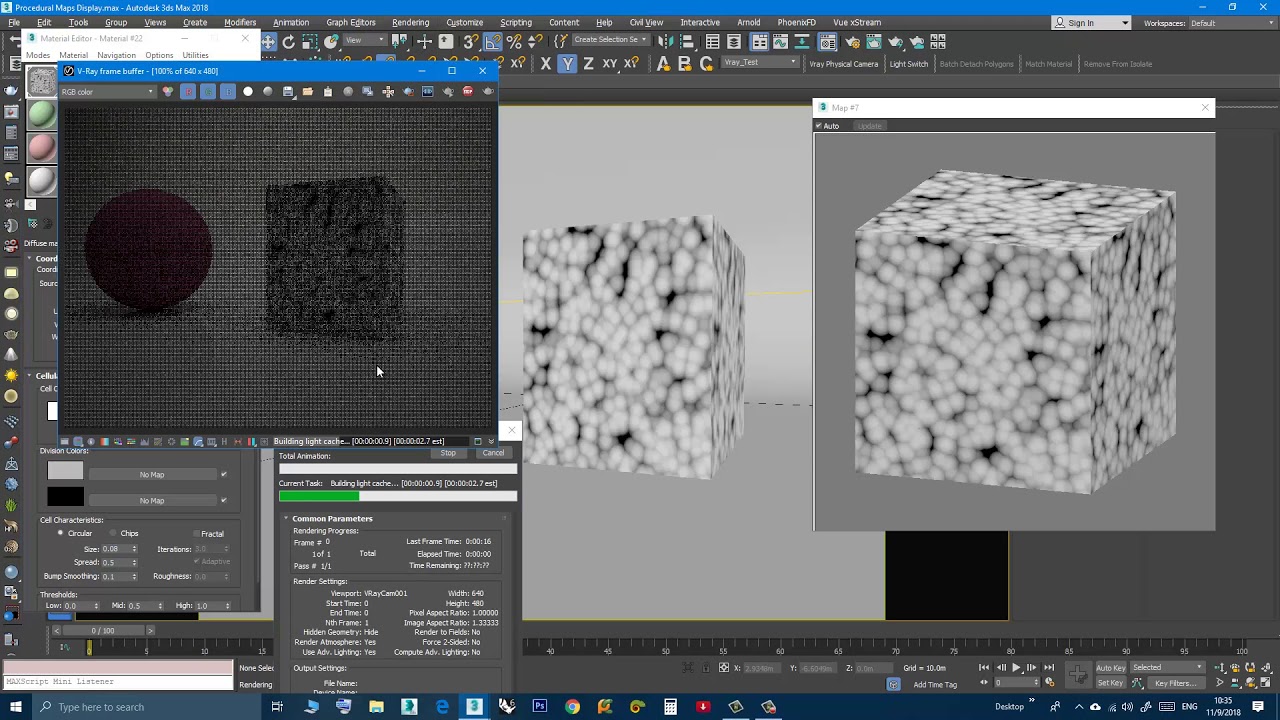1280x720 pixels.
Task: Stop the current render
Action: 448,453
